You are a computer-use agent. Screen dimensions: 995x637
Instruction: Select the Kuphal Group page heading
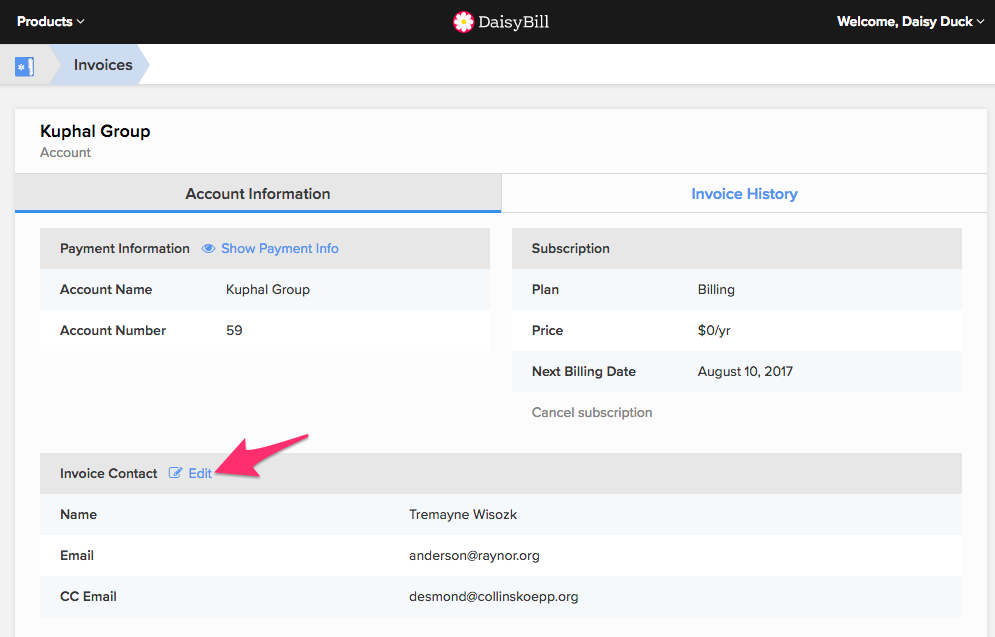[x=95, y=131]
